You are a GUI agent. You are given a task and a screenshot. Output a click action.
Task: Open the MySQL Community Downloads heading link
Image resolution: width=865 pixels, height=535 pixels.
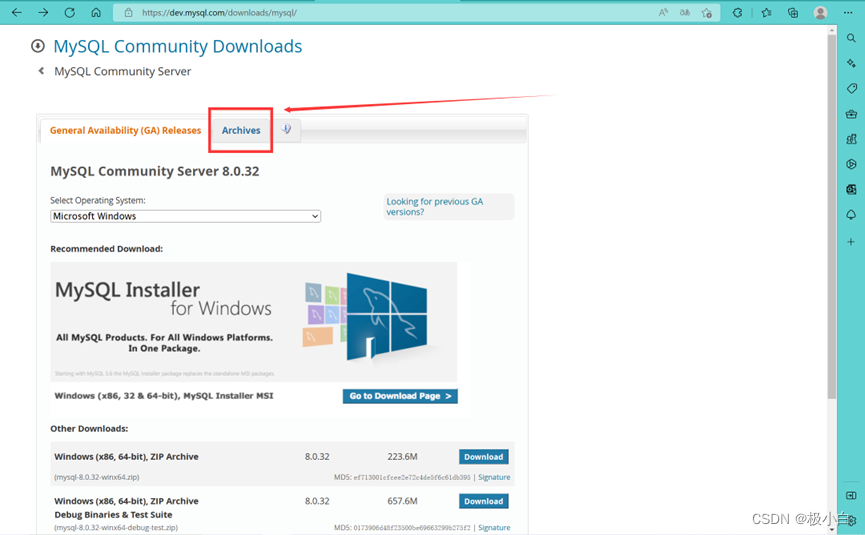click(178, 46)
